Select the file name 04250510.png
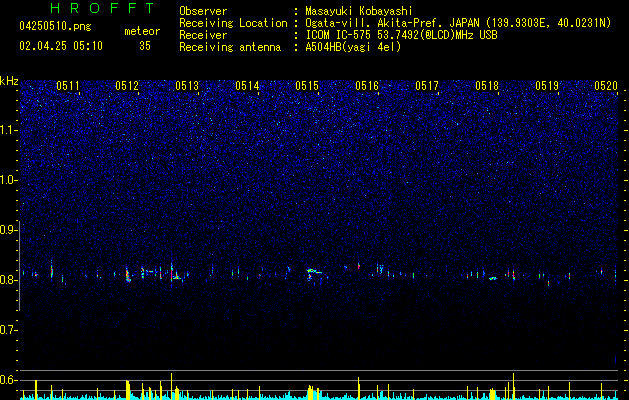The width and height of the screenshot is (629, 400). [x=55, y=27]
